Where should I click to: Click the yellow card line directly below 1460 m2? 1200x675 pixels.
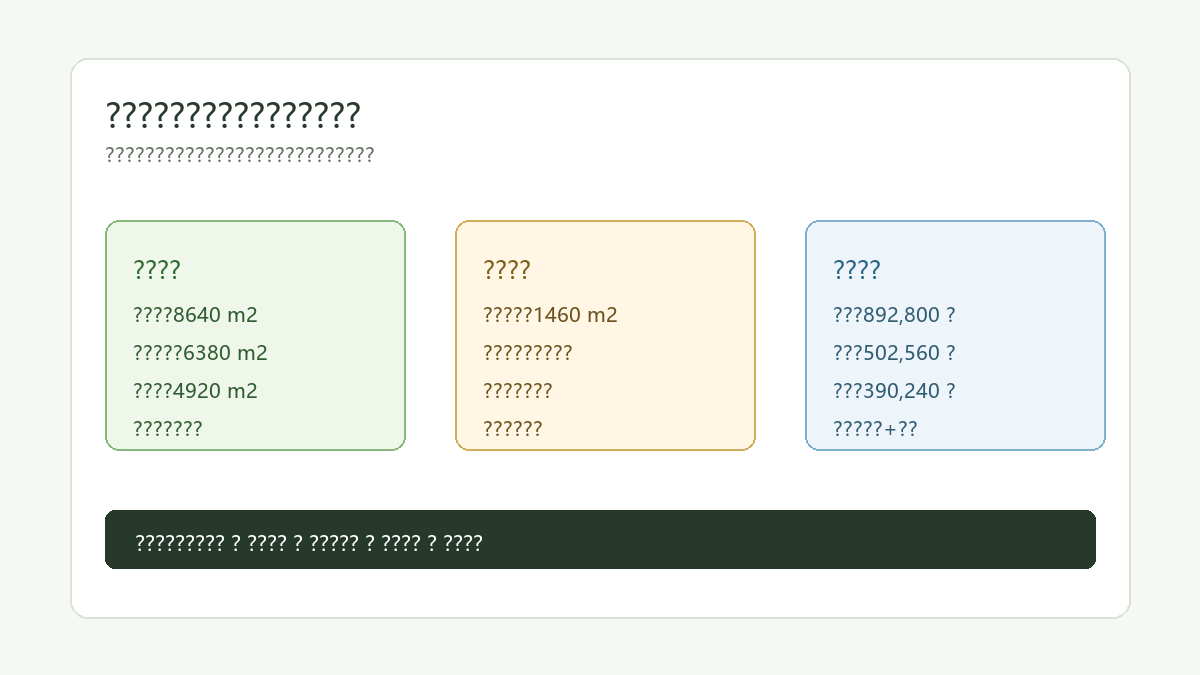pyautogui.click(x=528, y=353)
